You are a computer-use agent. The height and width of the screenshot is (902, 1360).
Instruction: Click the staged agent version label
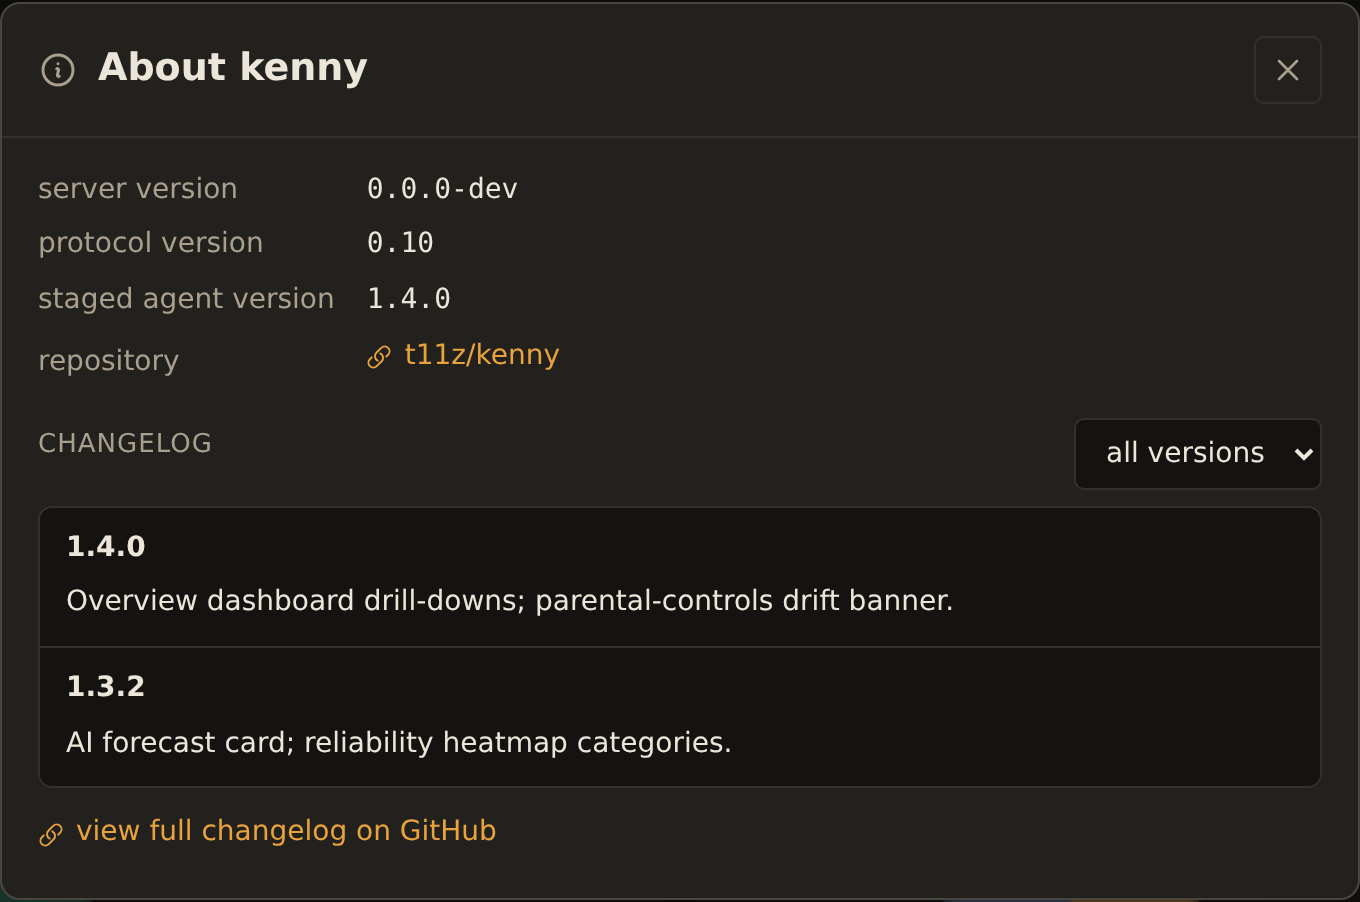click(x=186, y=299)
